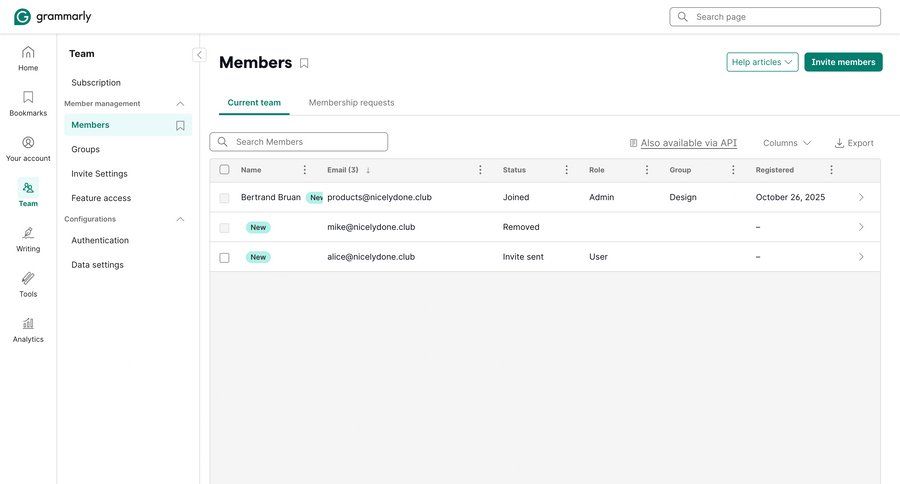Click the alice@nicelydone.club email
The height and width of the screenshot is (484, 900).
[371, 257]
